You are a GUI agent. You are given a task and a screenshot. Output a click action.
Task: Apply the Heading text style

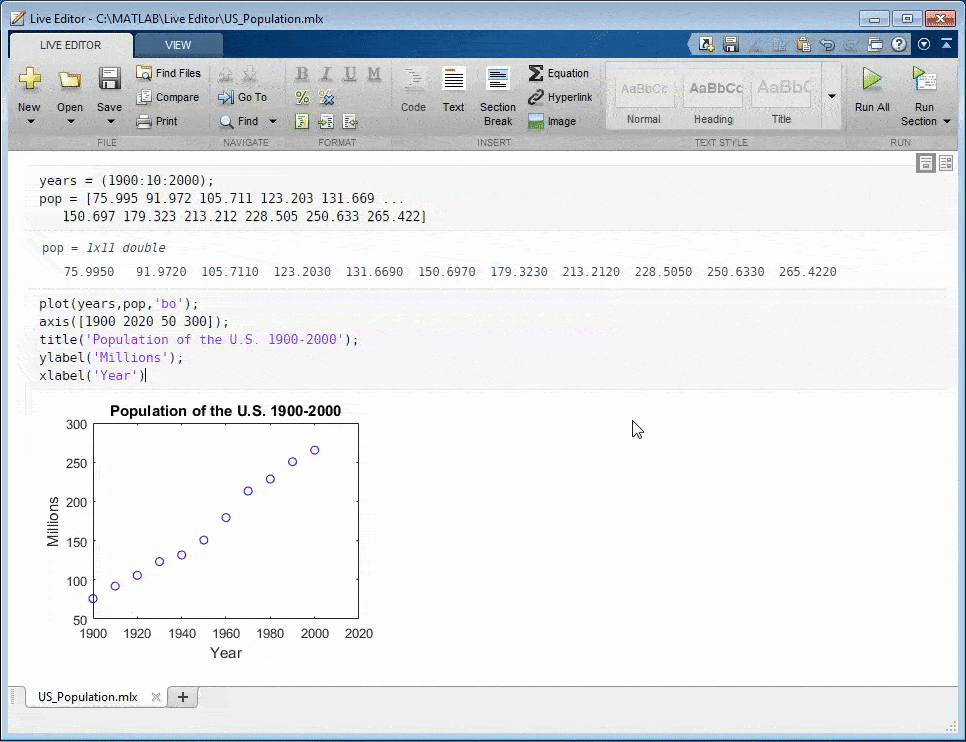click(x=713, y=97)
